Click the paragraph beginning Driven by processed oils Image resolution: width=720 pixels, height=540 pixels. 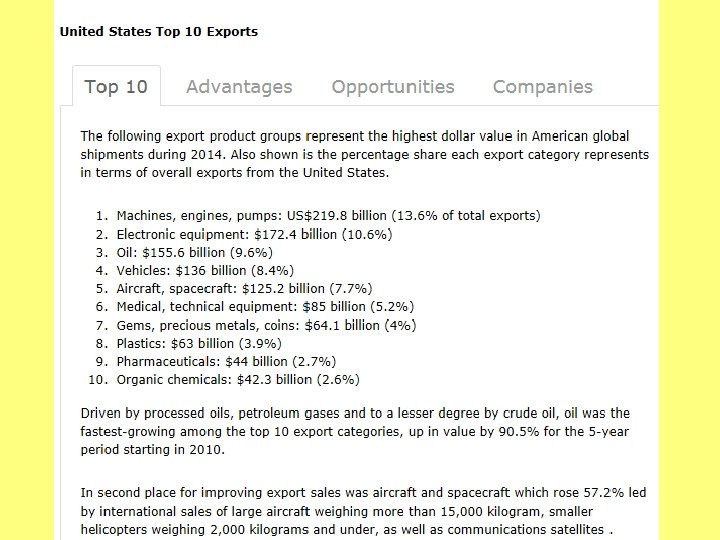pyautogui.click(x=355, y=431)
